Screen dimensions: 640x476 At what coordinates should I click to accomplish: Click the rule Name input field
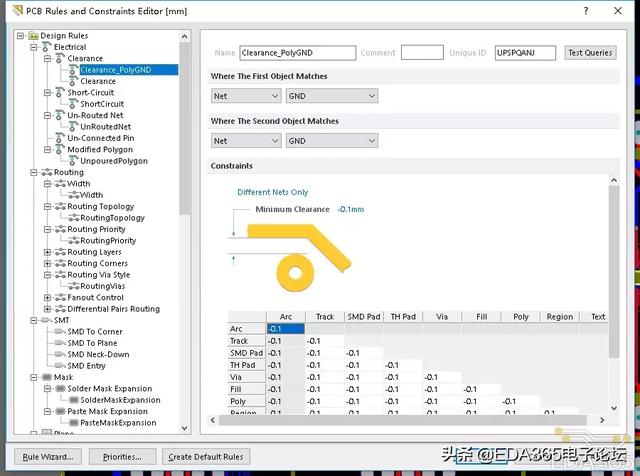coord(298,53)
